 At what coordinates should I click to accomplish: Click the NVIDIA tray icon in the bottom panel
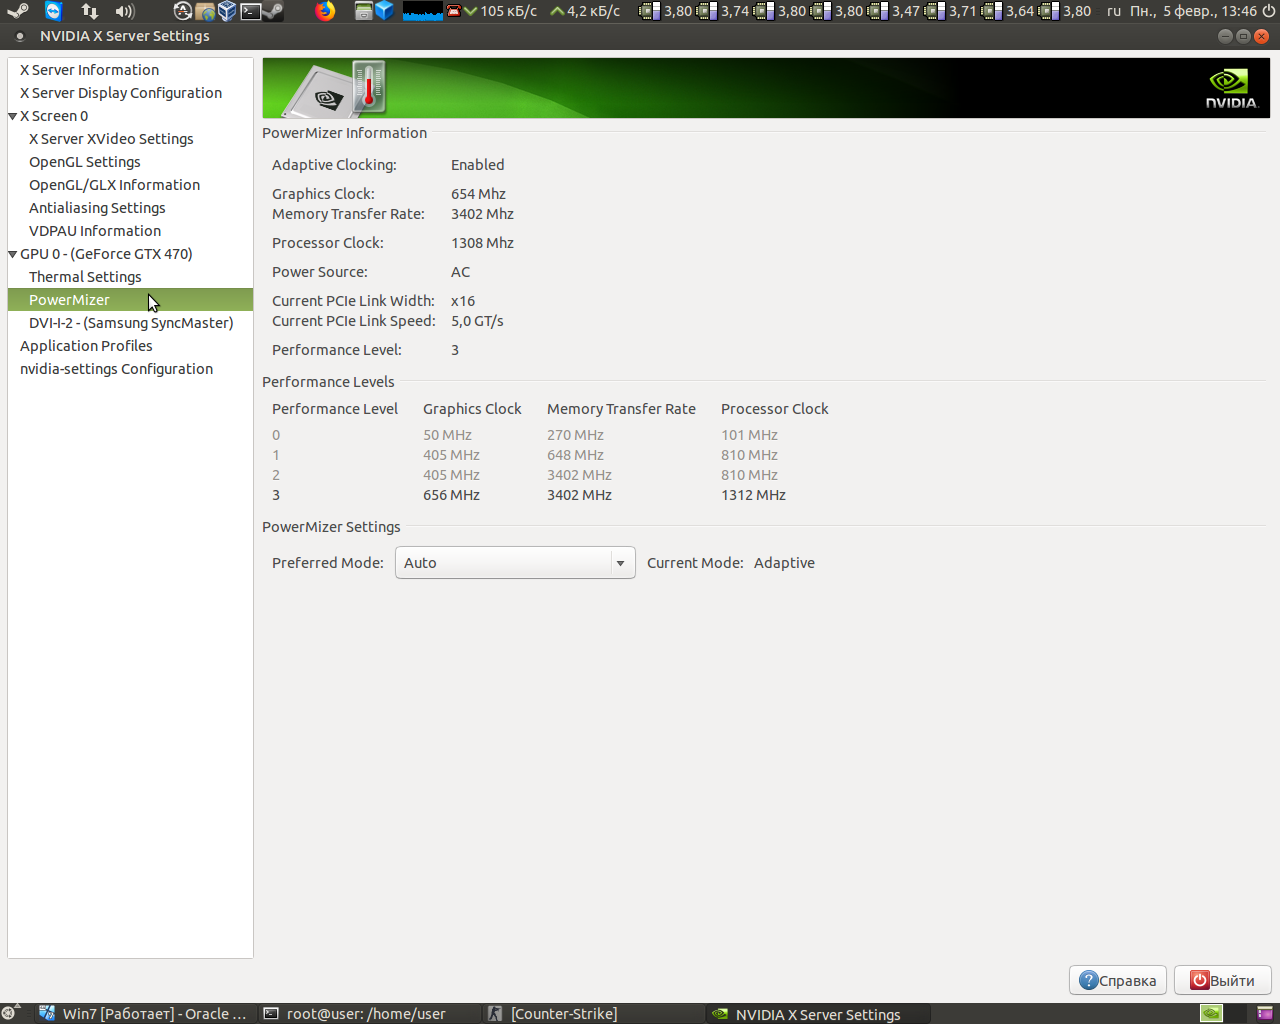pos(1211,1013)
